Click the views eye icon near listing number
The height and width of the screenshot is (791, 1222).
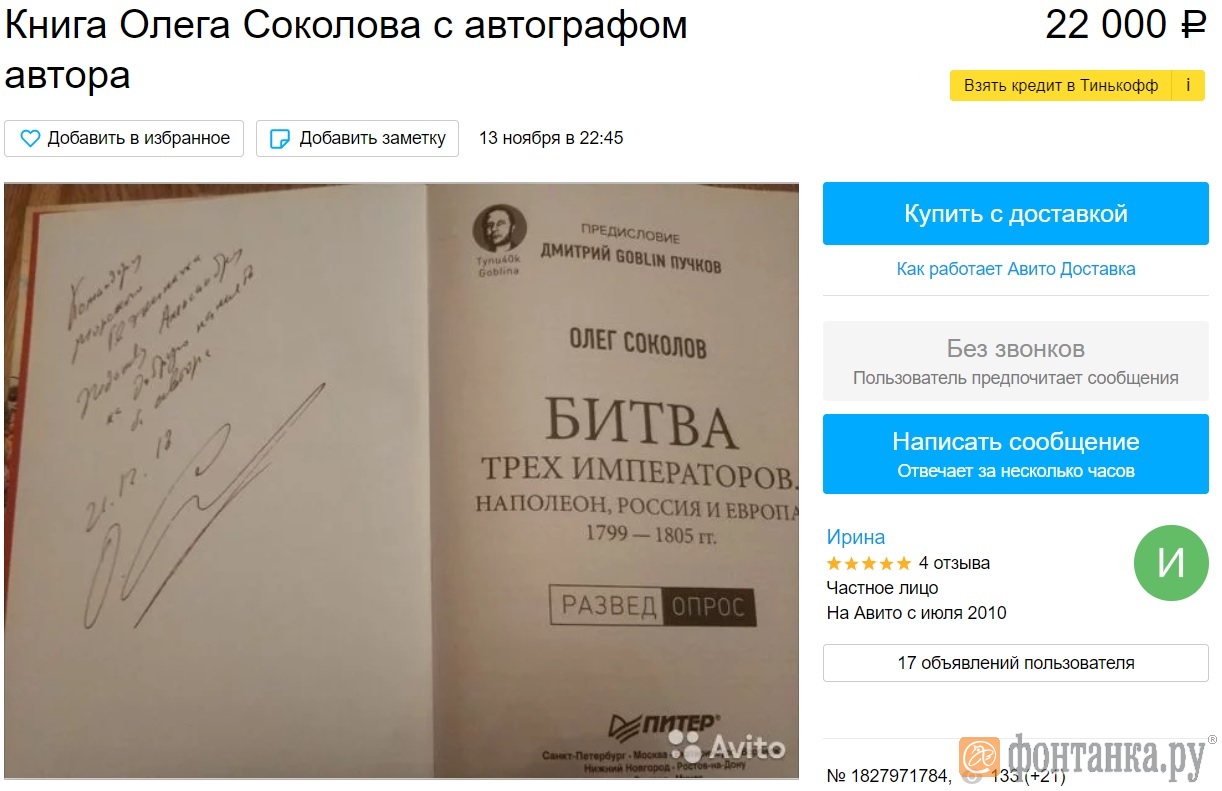(x=971, y=776)
